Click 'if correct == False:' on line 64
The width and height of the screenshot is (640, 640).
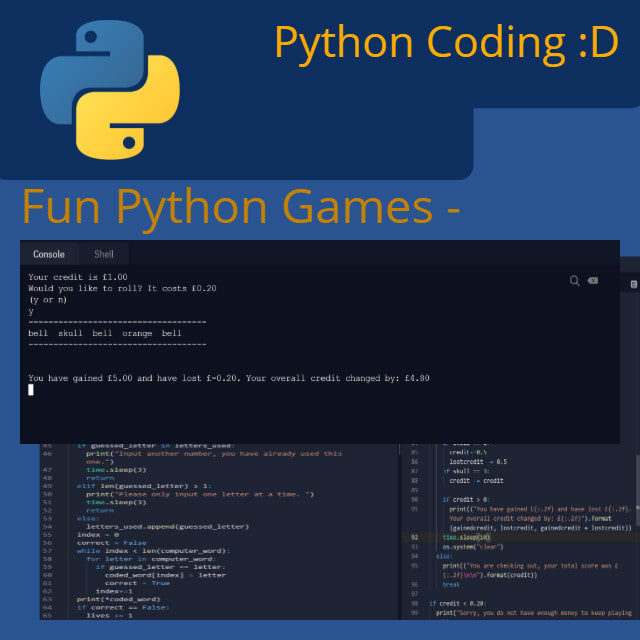click(x=123, y=607)
